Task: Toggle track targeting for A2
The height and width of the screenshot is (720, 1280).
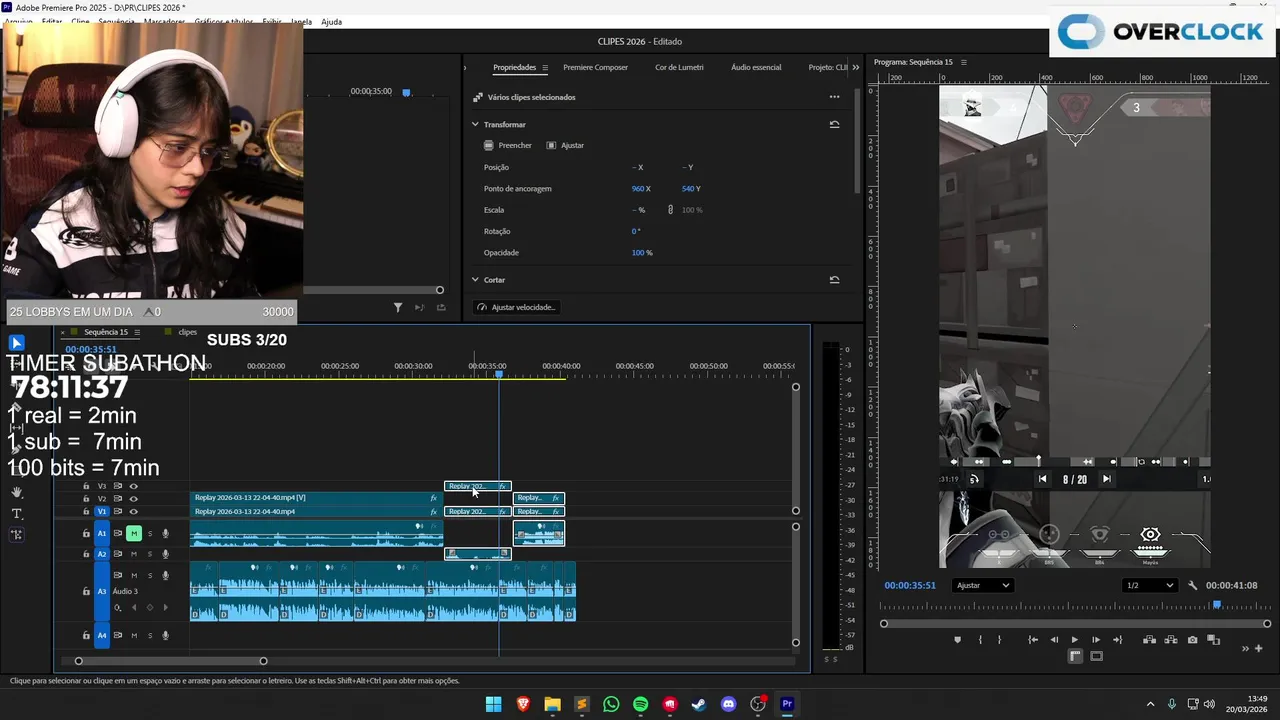Action: coord(101,554)
